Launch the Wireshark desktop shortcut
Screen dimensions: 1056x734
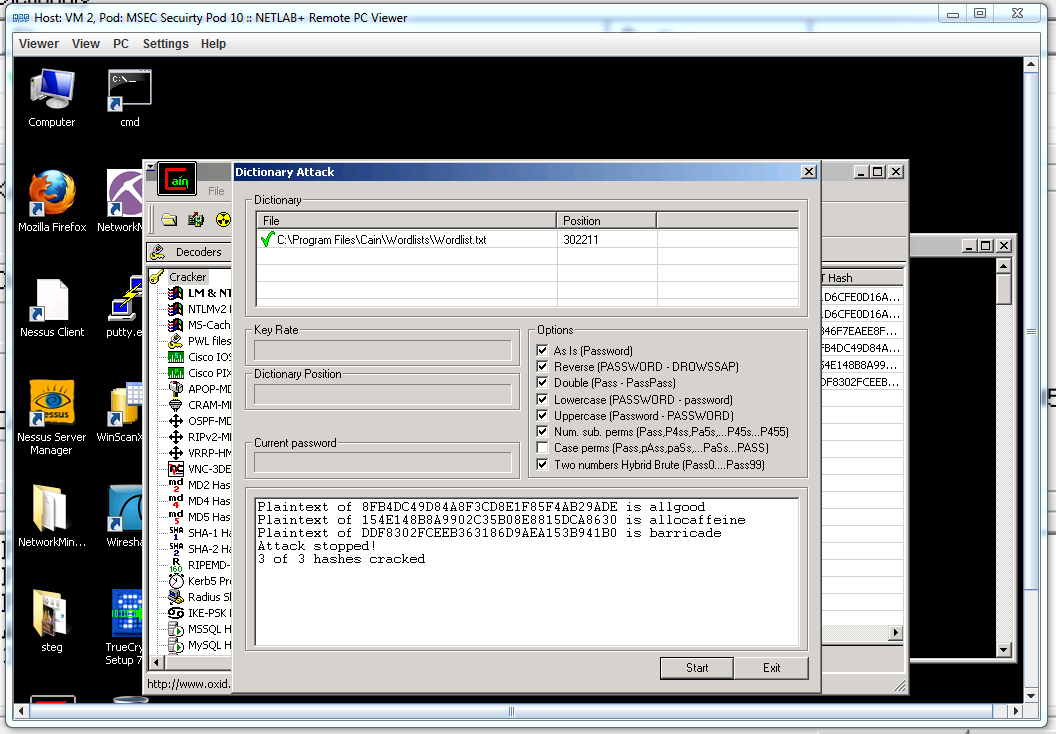125,516
